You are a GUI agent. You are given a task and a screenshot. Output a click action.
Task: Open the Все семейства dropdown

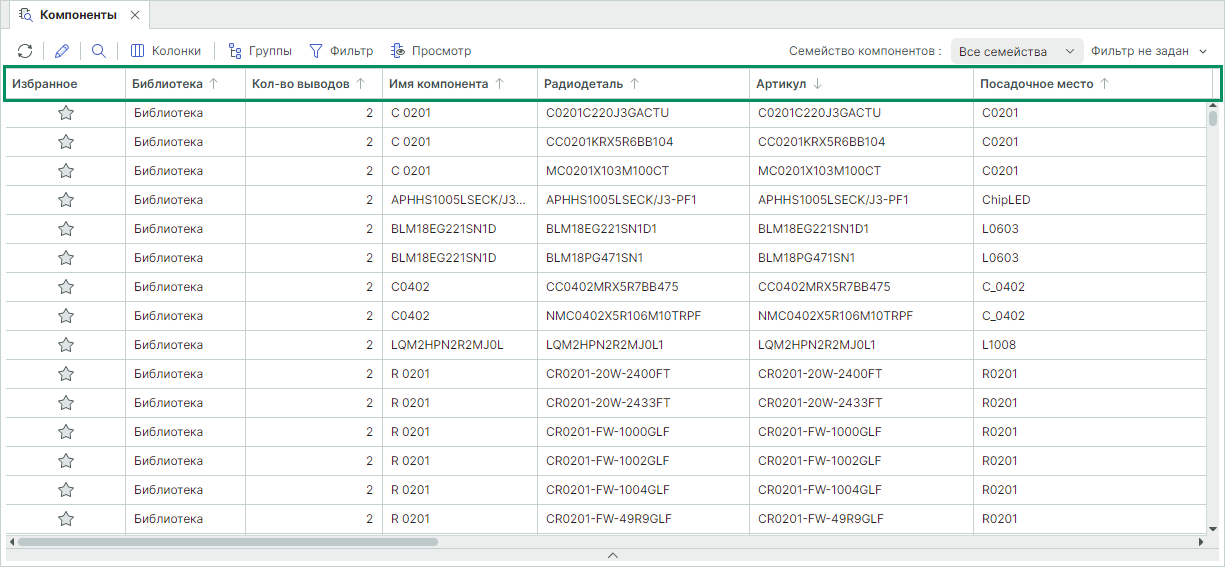pos(1016,51)
